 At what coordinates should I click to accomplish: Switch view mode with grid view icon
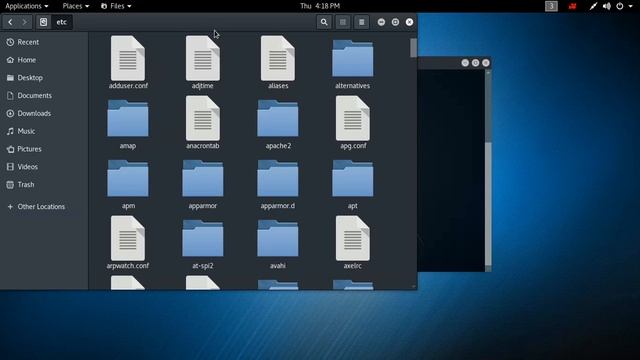tap(343, 22)
